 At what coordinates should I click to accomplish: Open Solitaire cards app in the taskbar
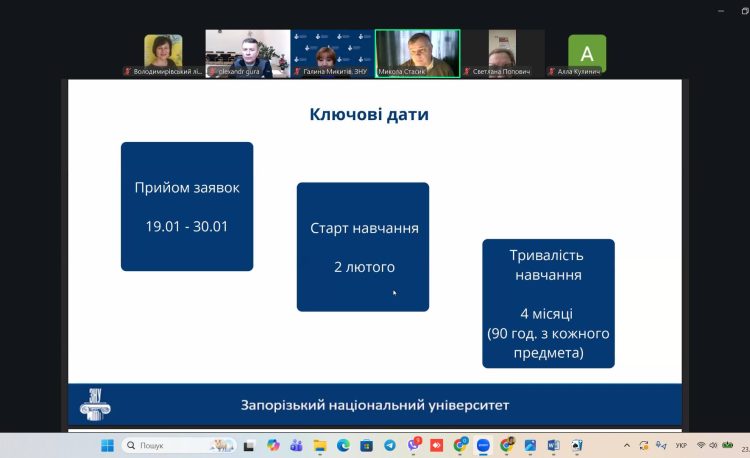pos(577,445)
